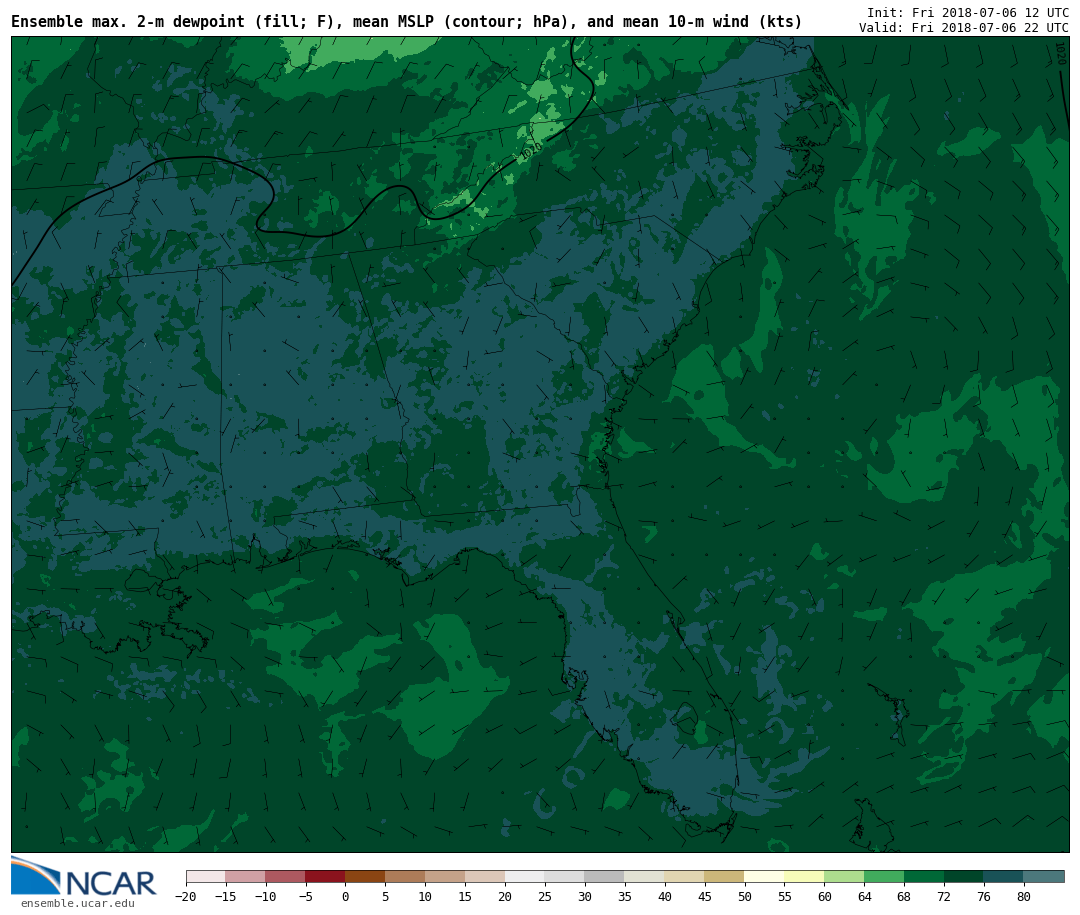1080x915 pixels.
Task: Click the colorbar swatch between -15 and -10
Action: [x=245, y=876]
